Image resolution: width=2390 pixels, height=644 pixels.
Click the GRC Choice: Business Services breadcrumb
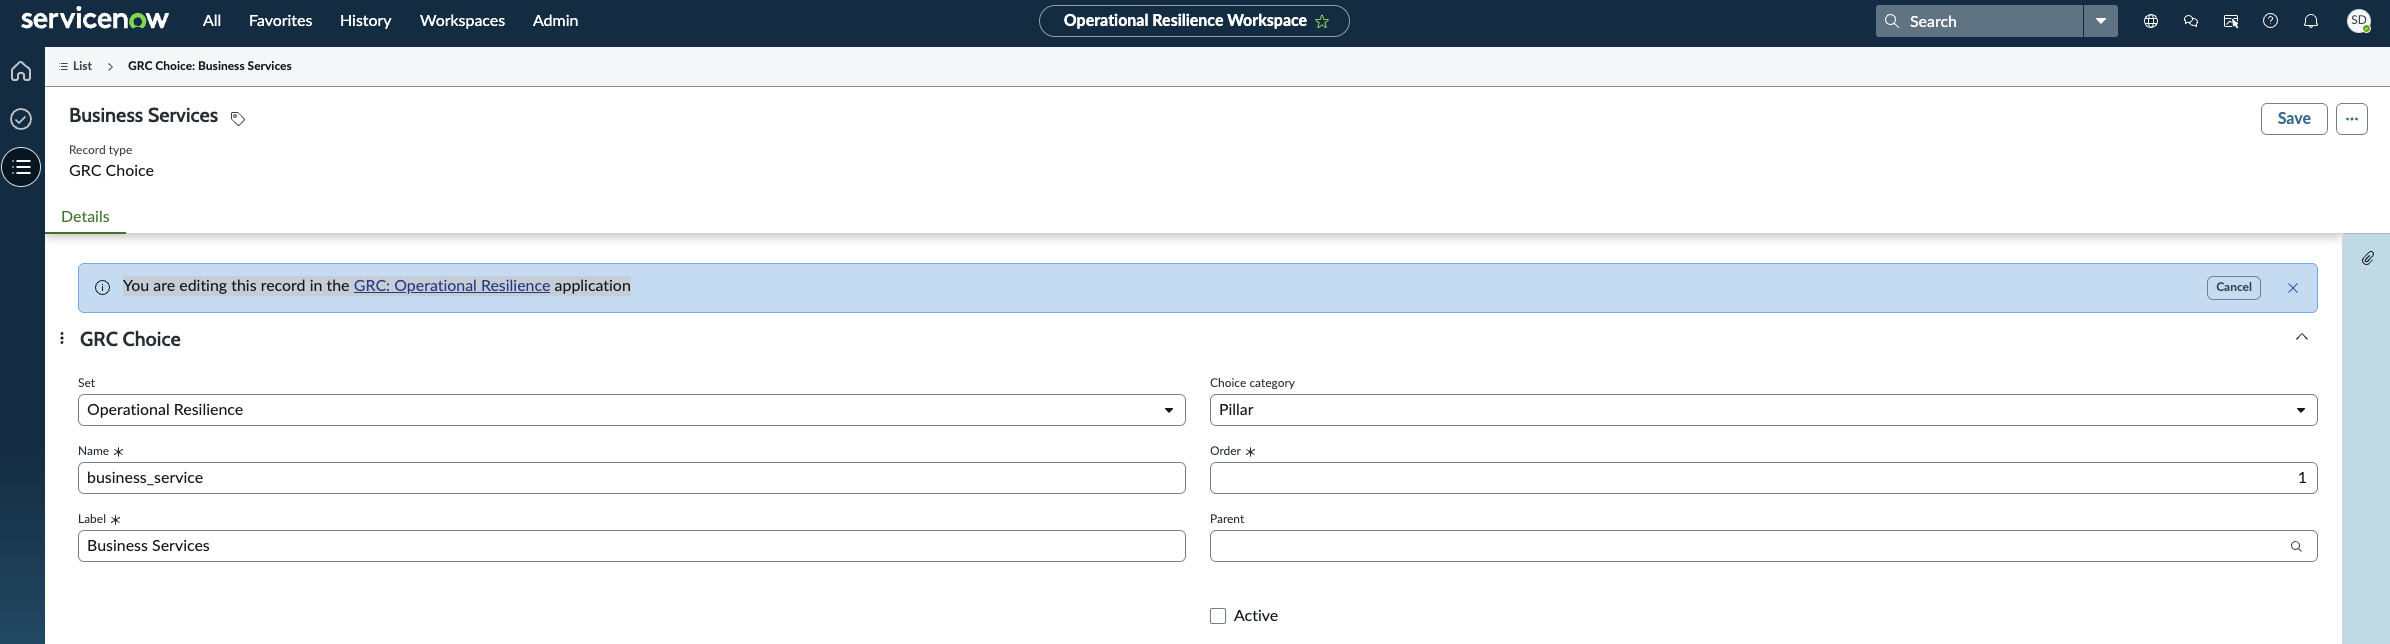[x=210, y=66]
